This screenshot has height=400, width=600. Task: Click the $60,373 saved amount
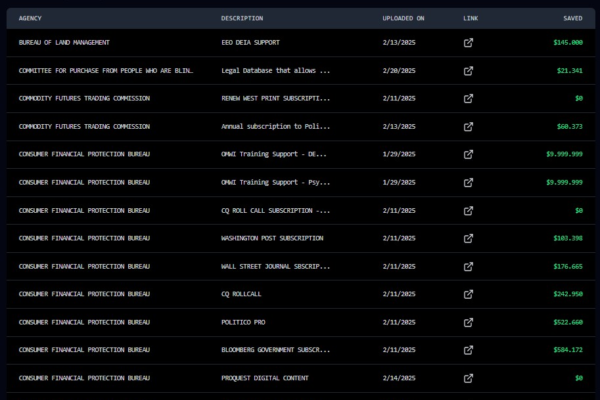click(570, 127)
